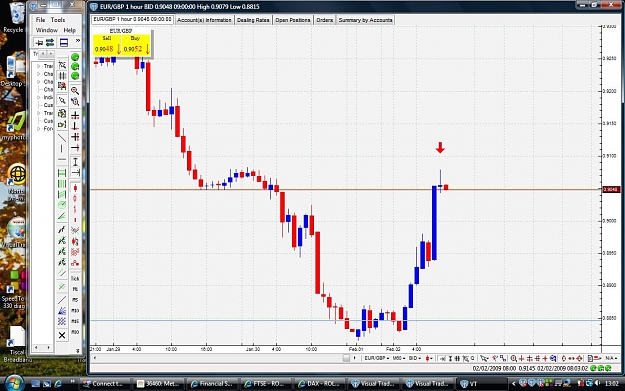625x391 pixels.
Task: Select the candlestick chart type icon
Action: coord(75,188)
